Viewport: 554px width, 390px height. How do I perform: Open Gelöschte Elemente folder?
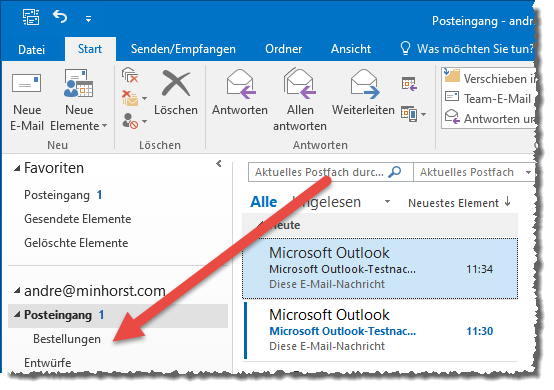click(76, 243)
